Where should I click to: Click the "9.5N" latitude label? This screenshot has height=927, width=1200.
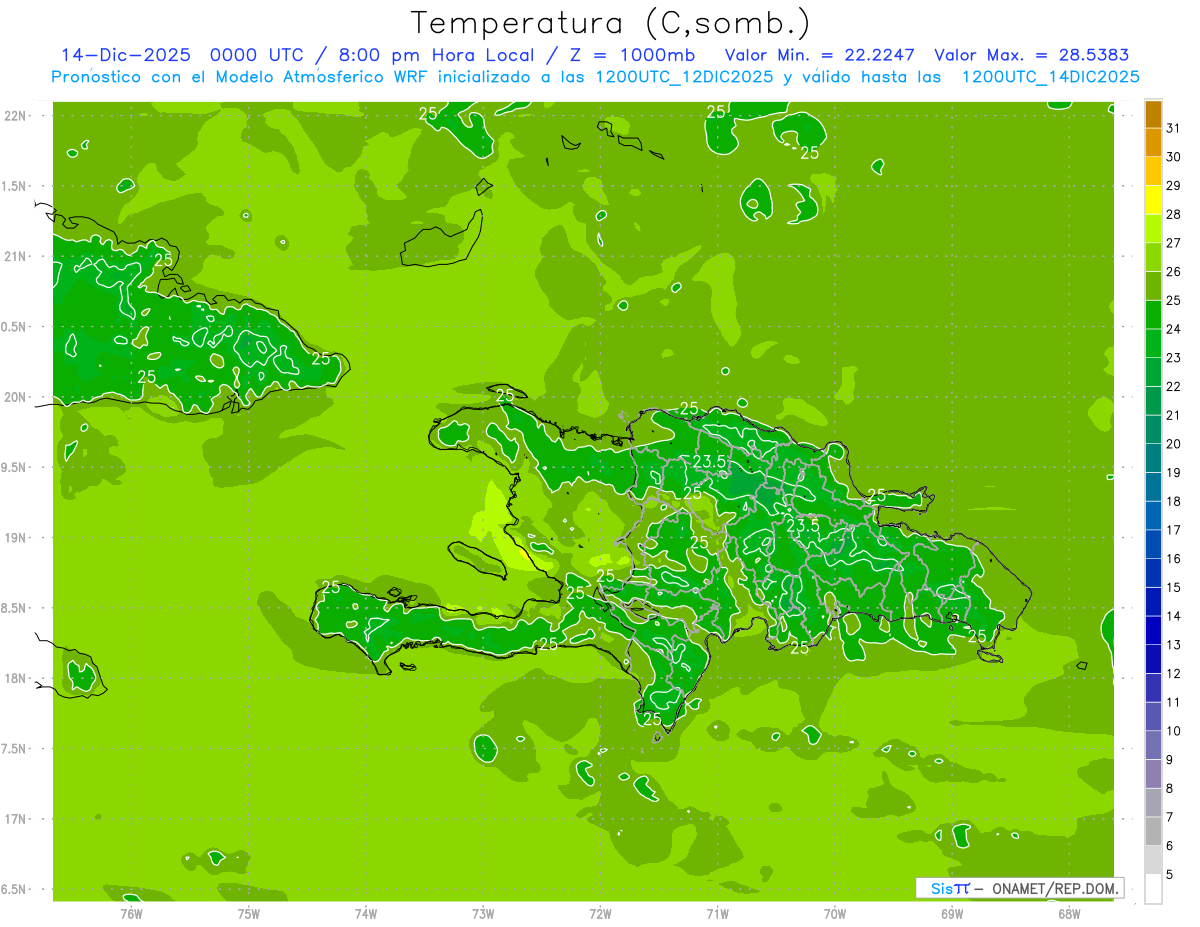click(x=16, y=467)
